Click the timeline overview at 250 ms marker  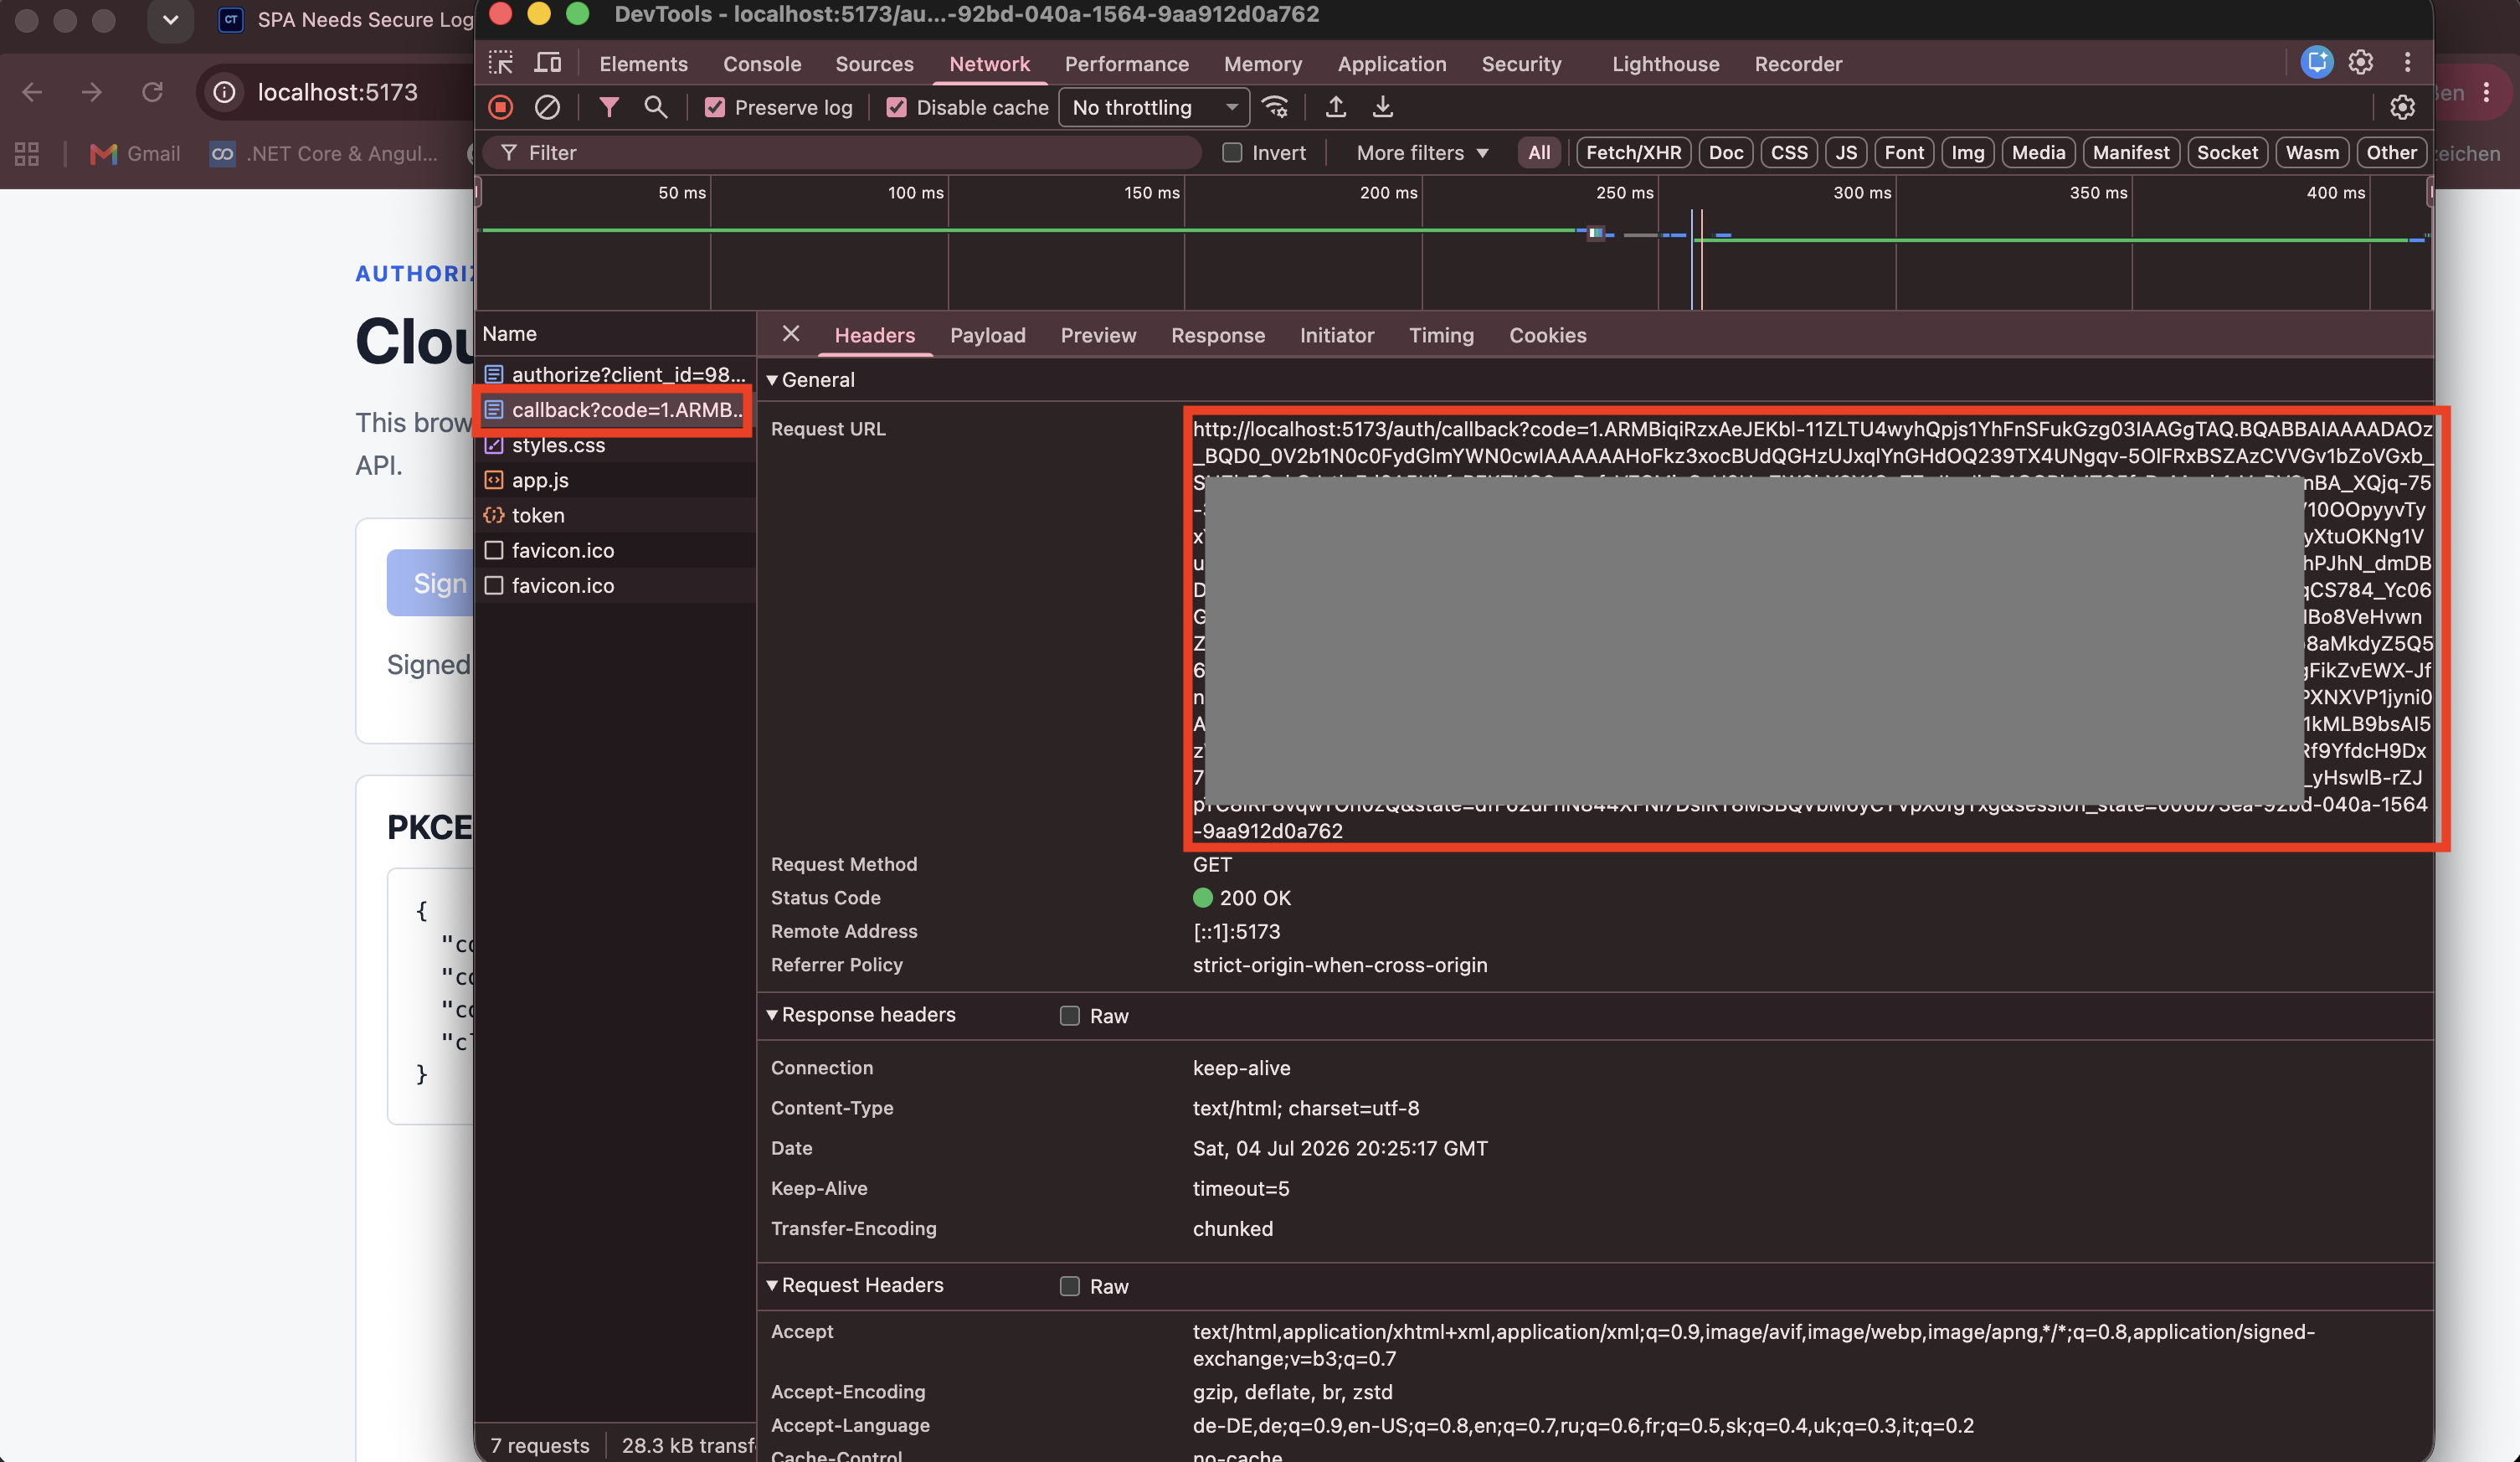pyautogui.click(x=1624, y=192)
